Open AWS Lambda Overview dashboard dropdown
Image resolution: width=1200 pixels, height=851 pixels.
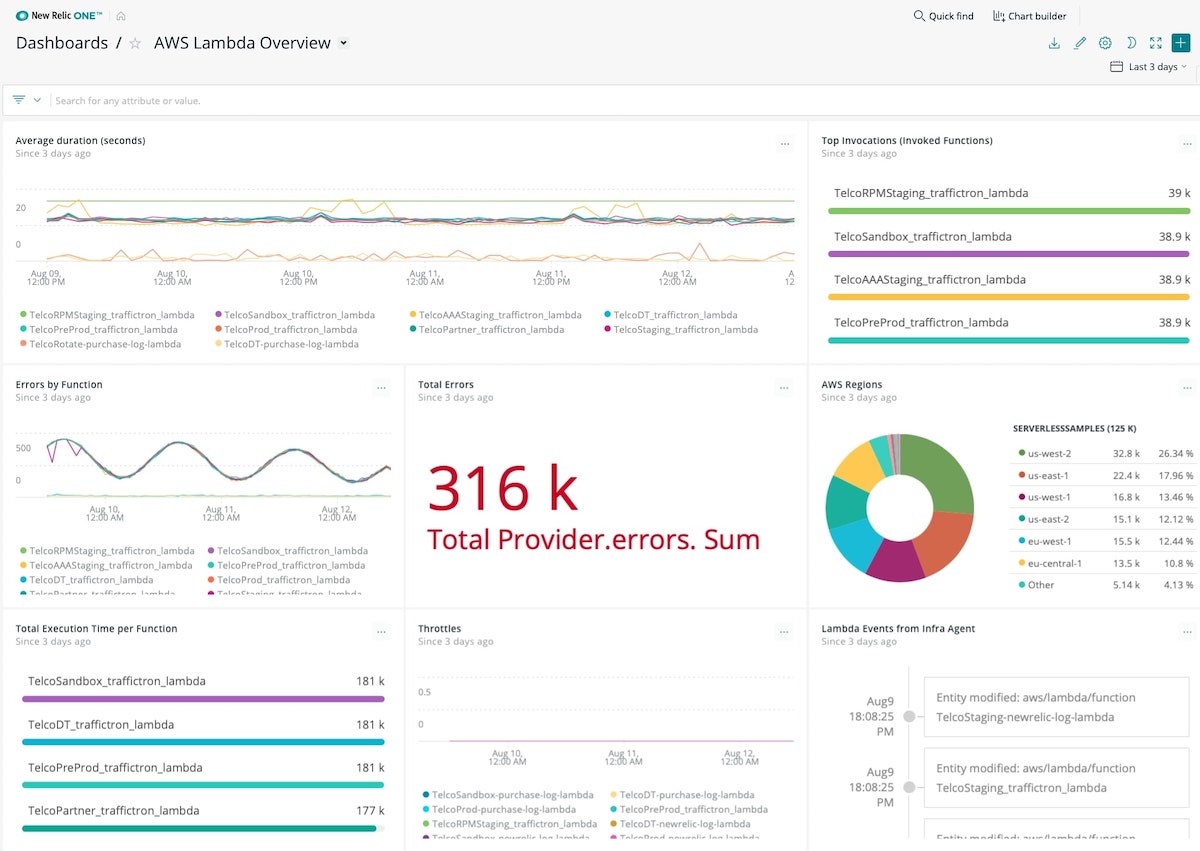pos(344,43)
